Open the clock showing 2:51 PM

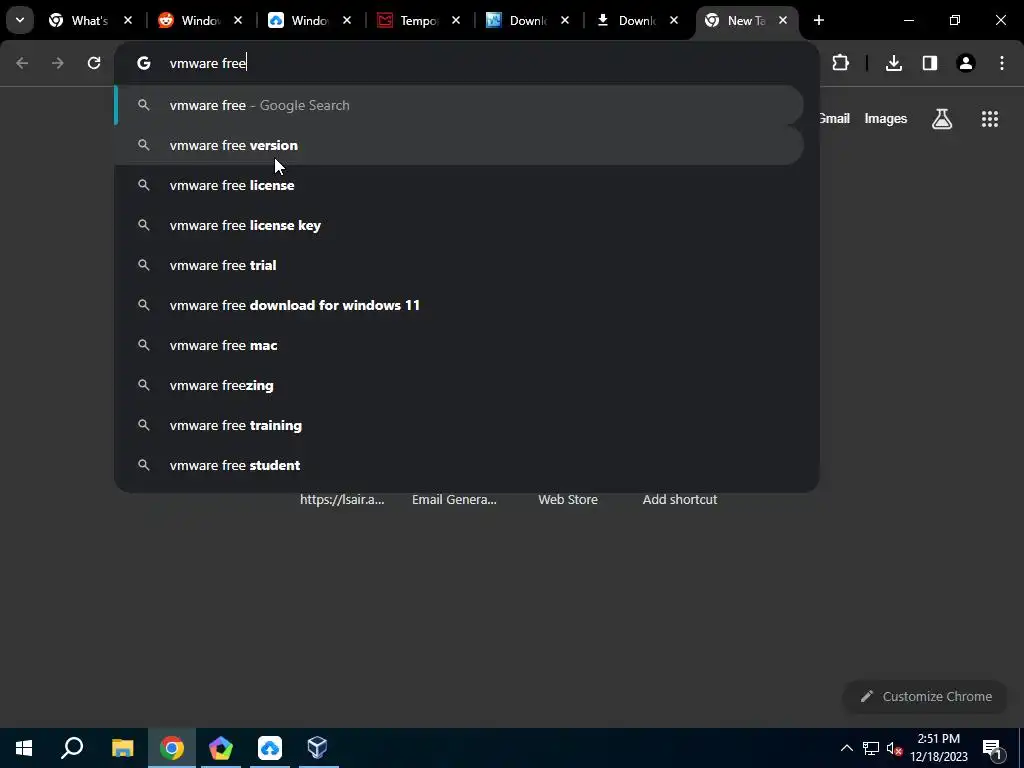[x=938, y=748]
